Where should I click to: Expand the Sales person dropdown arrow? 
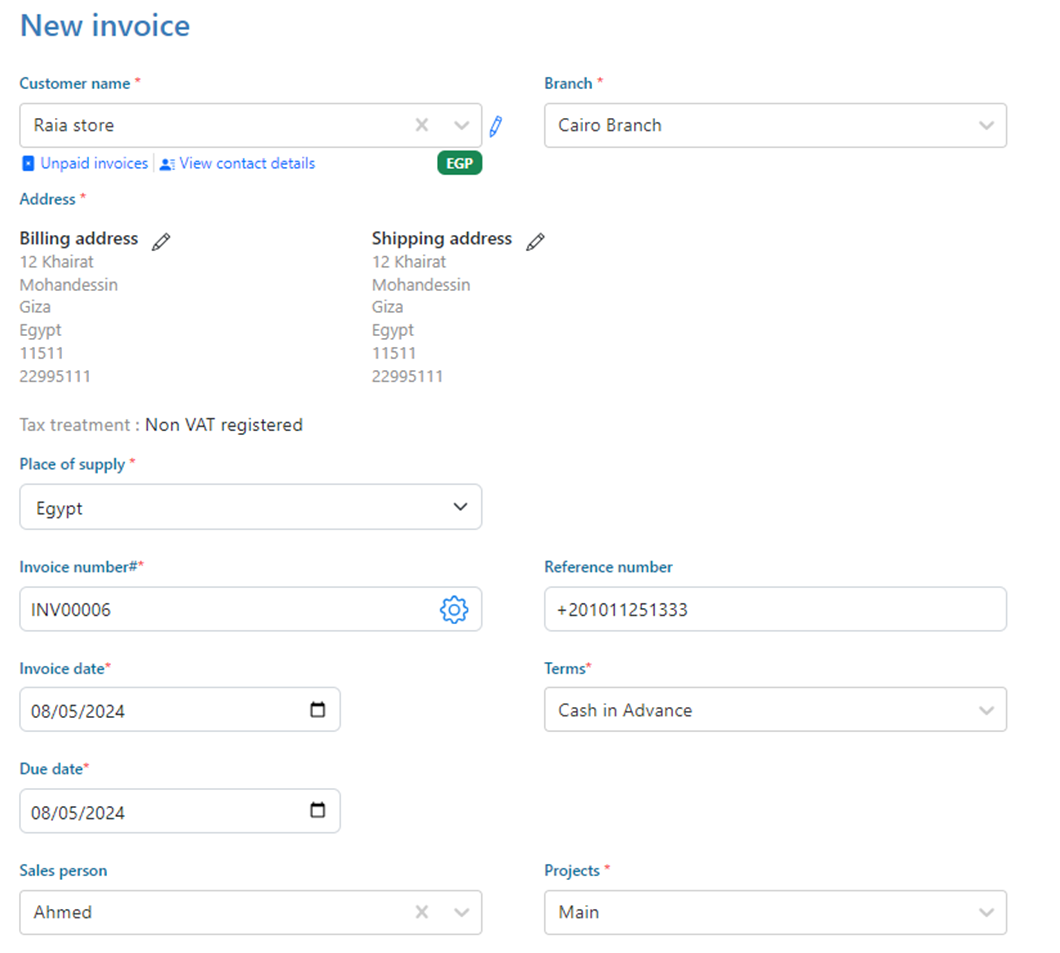pyautogui.click(x=461, y=912)
